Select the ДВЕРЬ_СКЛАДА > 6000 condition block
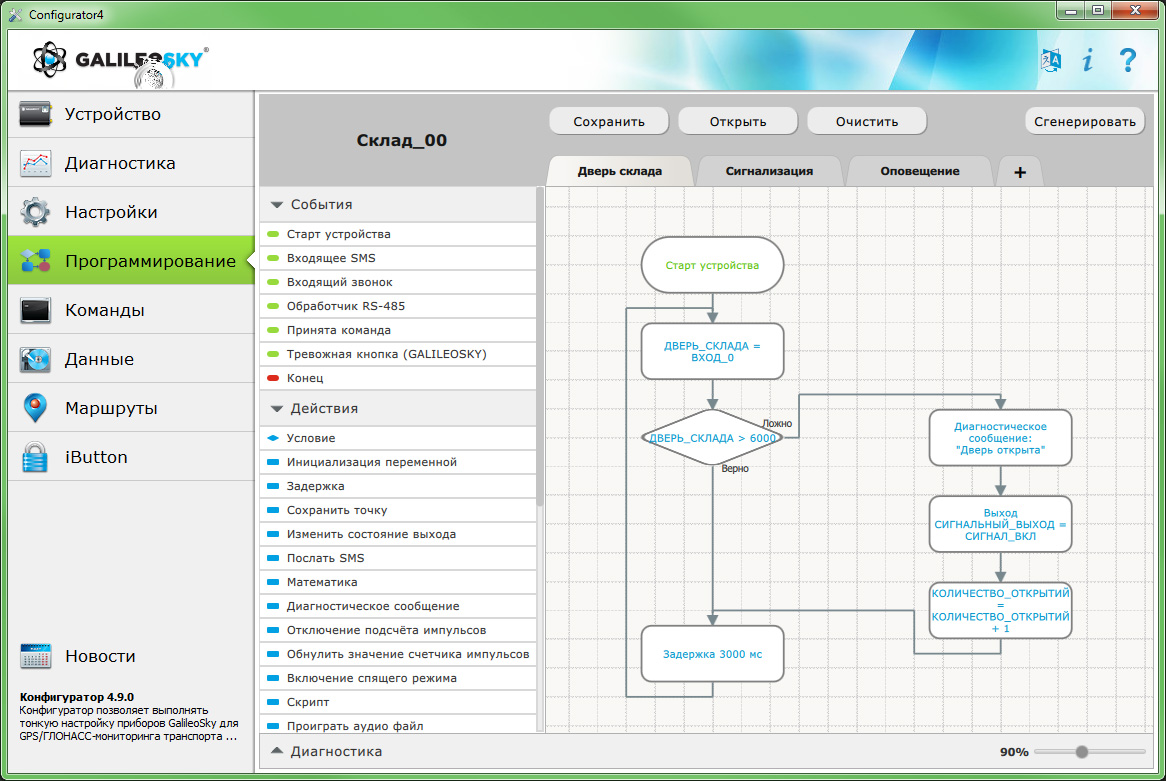This screenshot has height=781, width=1166. (712, 437)
